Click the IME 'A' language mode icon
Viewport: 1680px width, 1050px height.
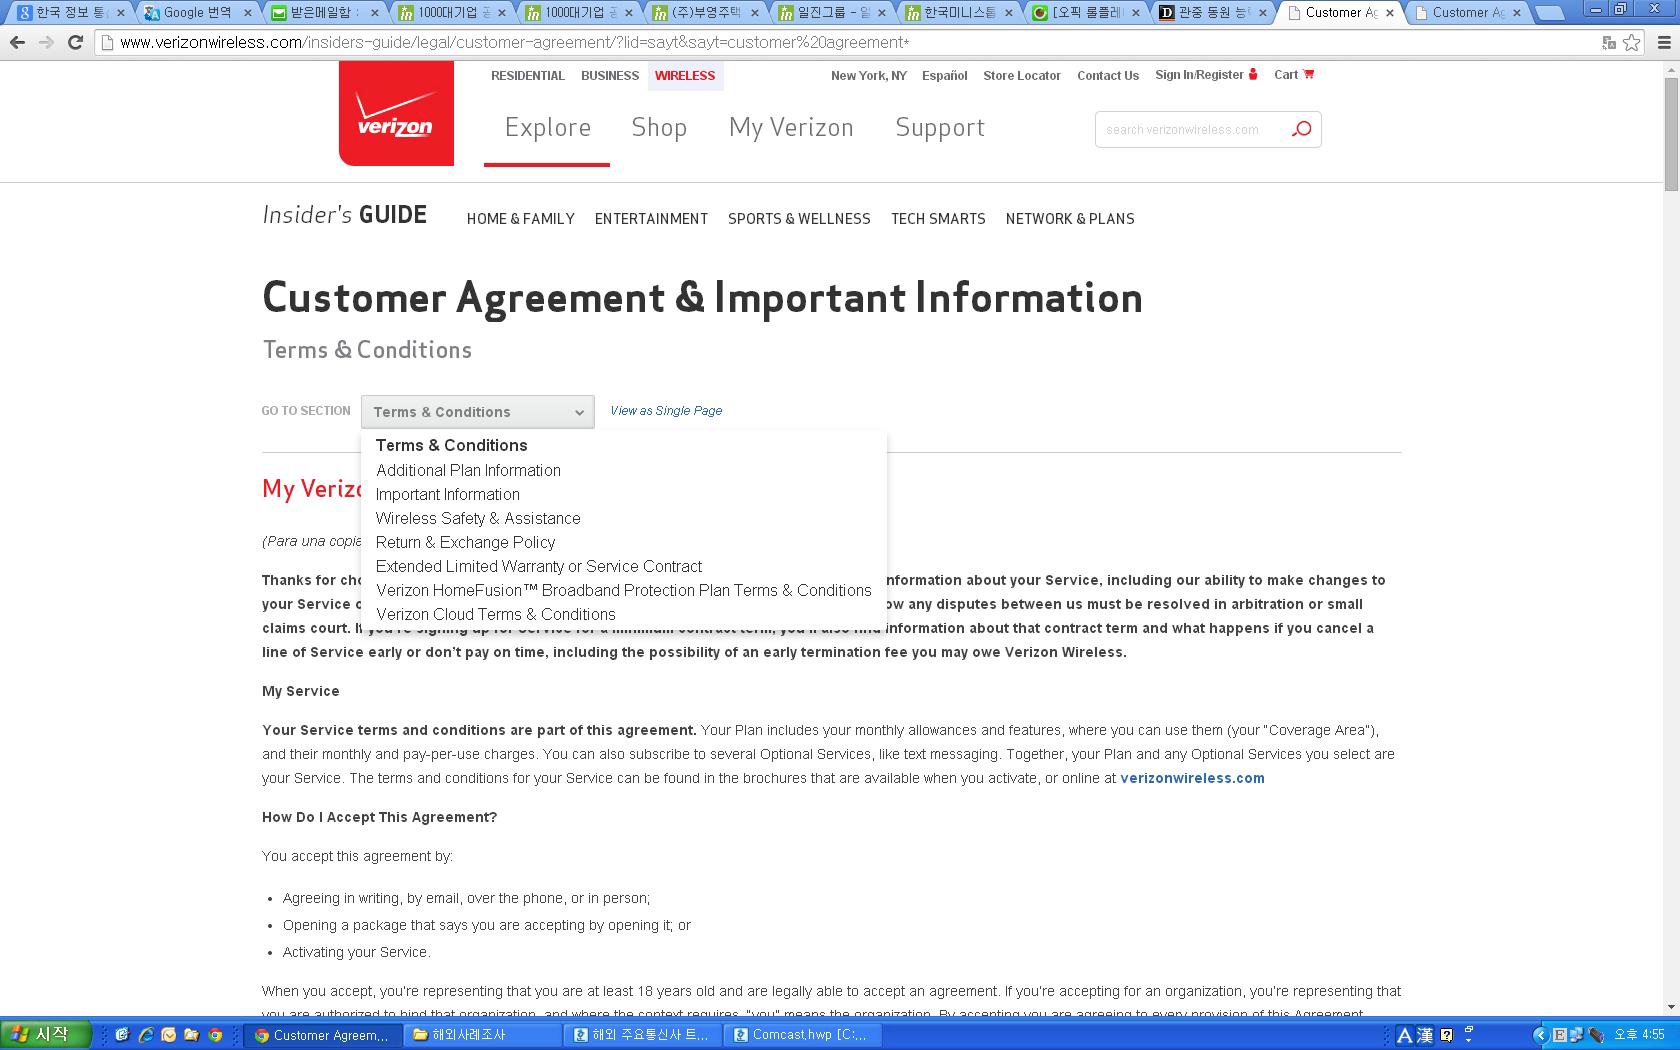coord(1404,1035)
